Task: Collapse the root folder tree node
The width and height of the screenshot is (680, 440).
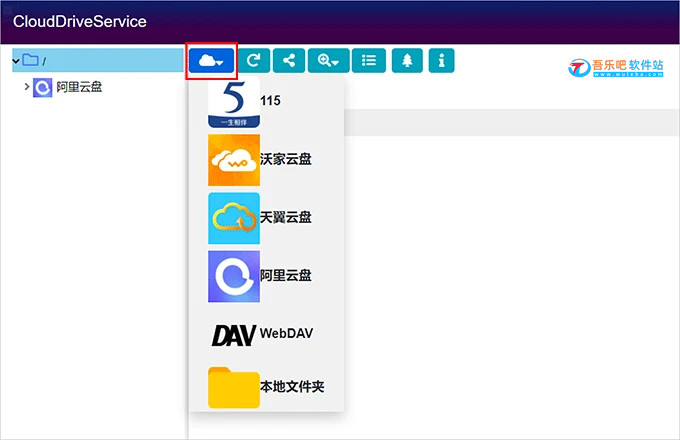Action: click(16, 61)
